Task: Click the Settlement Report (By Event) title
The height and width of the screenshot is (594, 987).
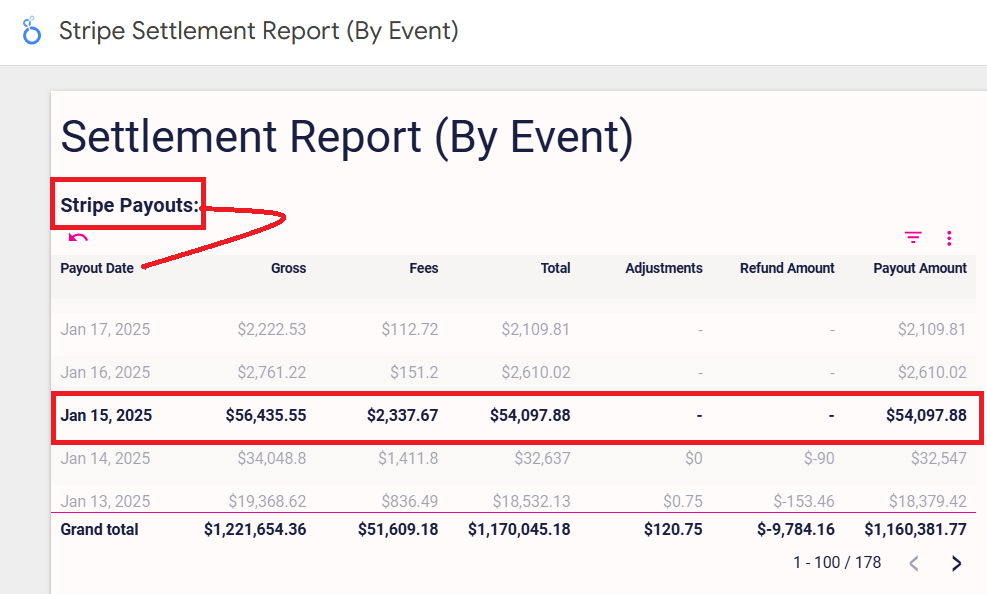Action: (347, 137)
